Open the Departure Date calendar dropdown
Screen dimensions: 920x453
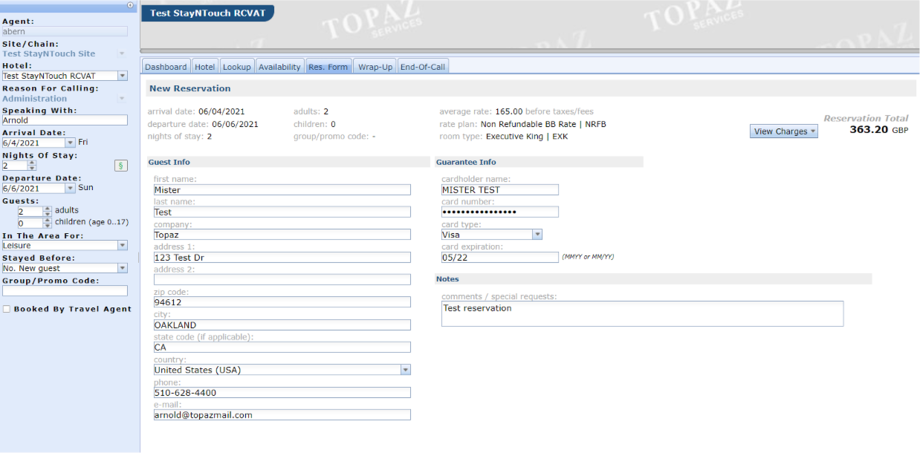(70, 188)
